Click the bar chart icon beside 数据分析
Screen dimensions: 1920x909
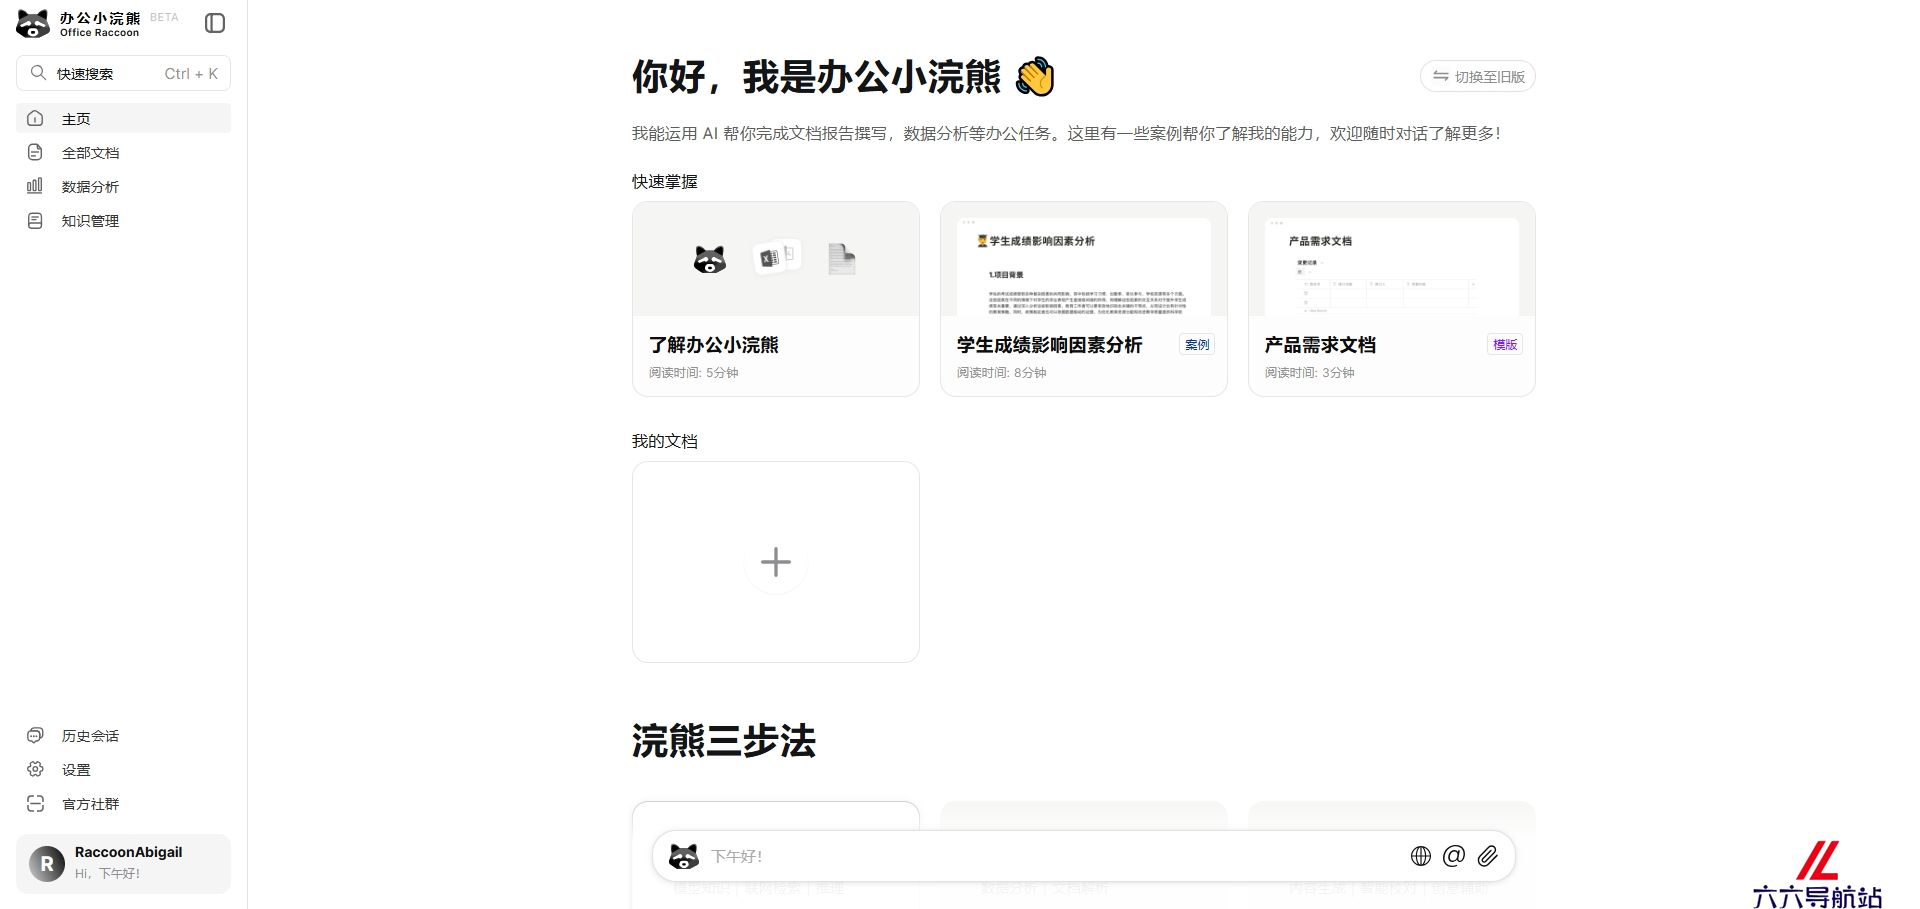[x=35, y=186]
